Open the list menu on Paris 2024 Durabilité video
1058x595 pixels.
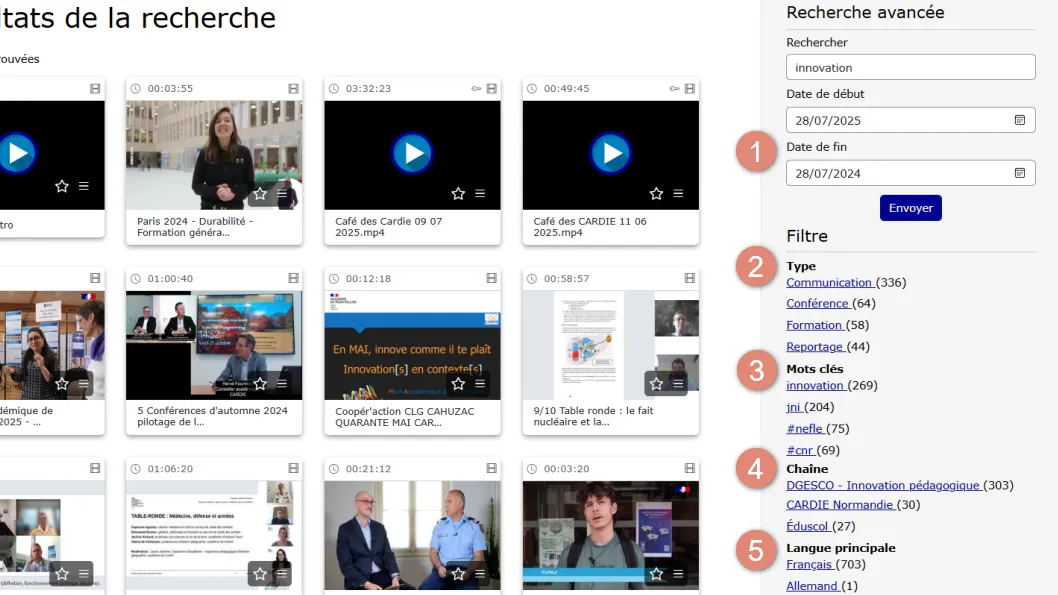click(282, 194)
